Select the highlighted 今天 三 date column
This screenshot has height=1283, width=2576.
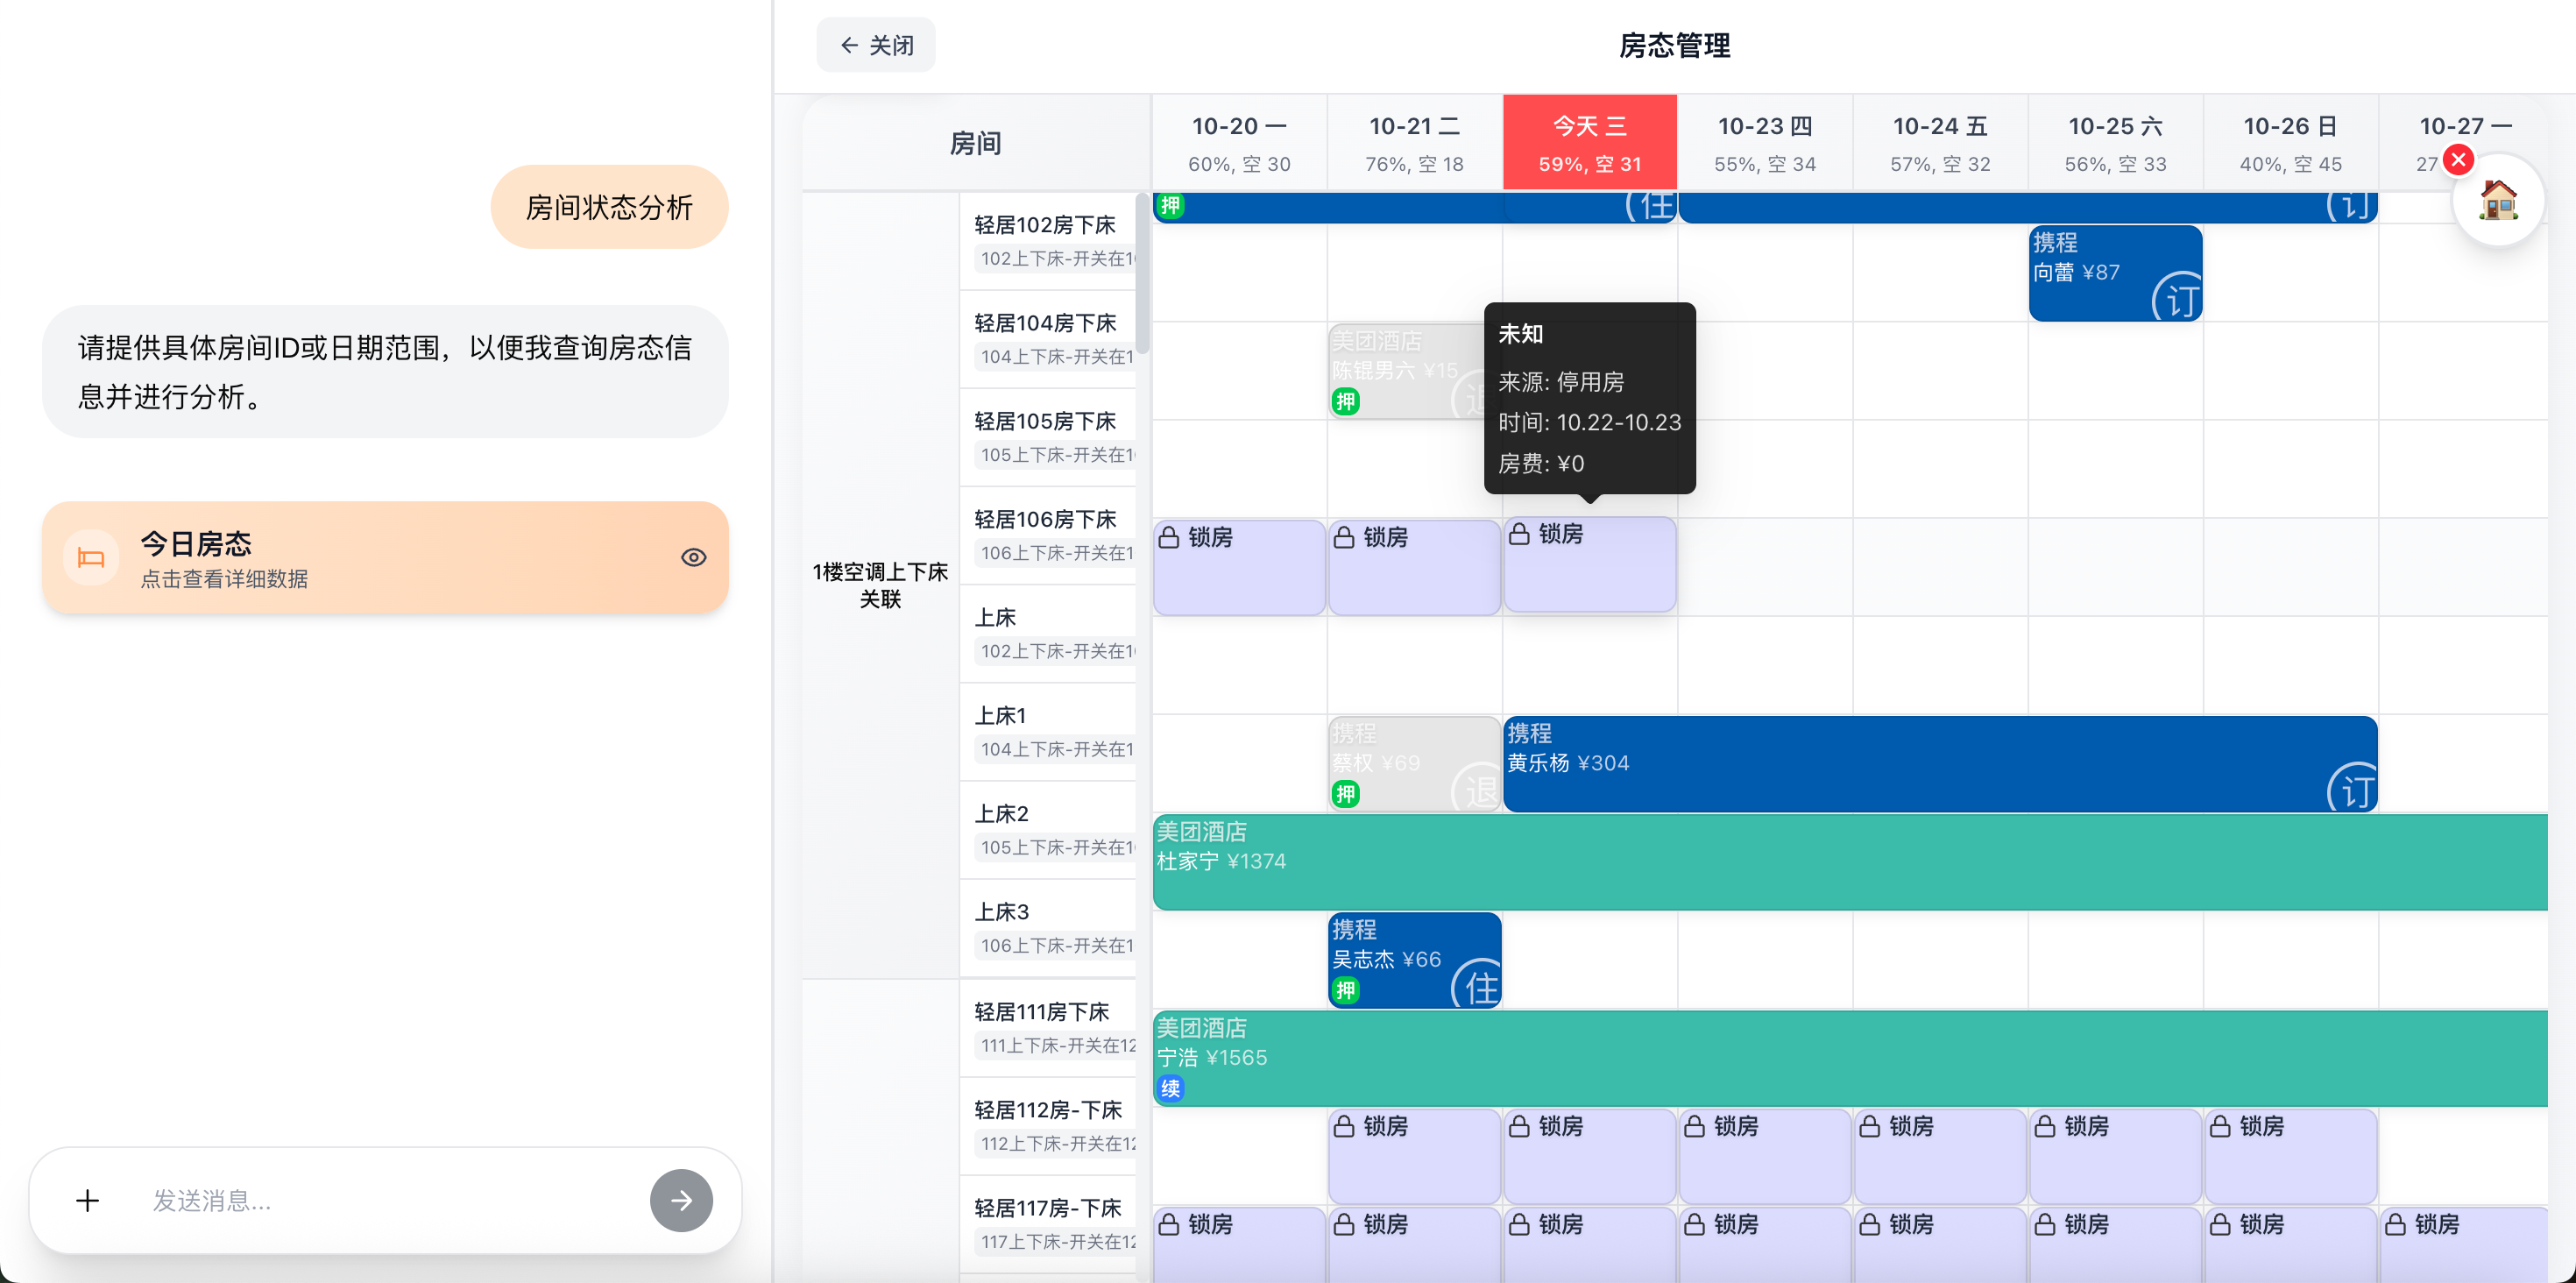[1589, 142]
